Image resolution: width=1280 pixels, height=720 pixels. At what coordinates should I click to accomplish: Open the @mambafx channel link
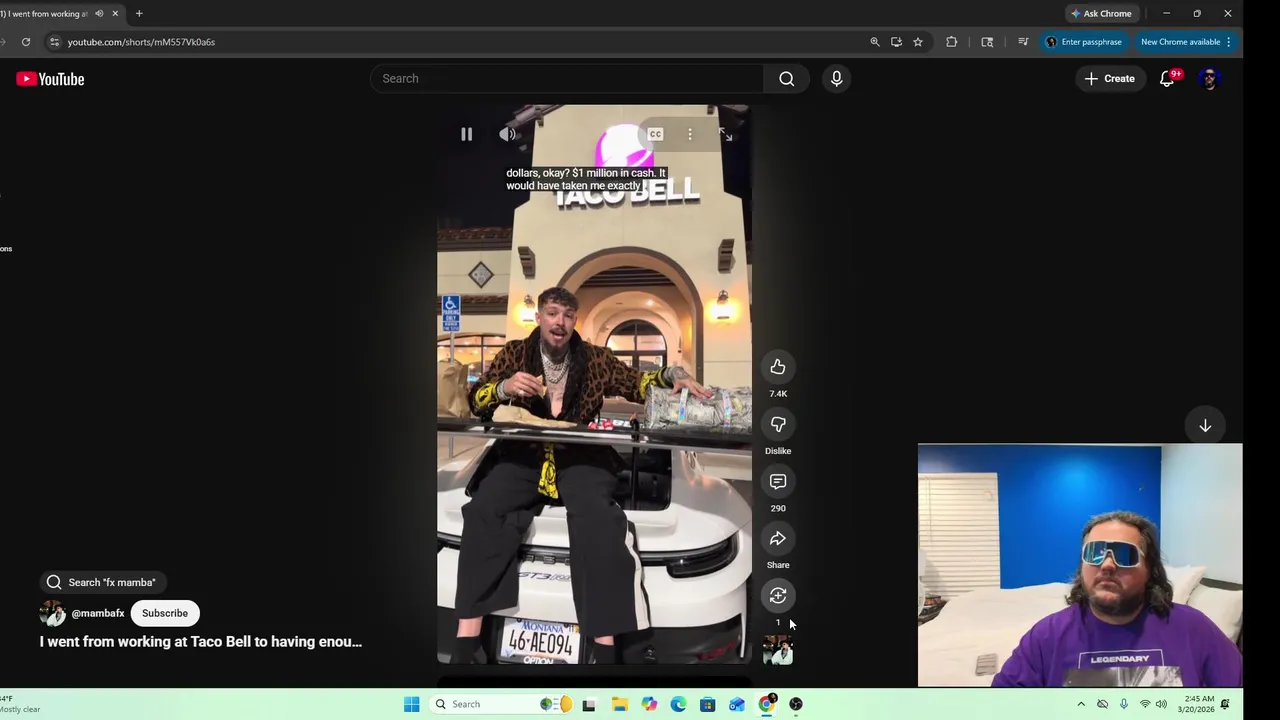(98, 613)
